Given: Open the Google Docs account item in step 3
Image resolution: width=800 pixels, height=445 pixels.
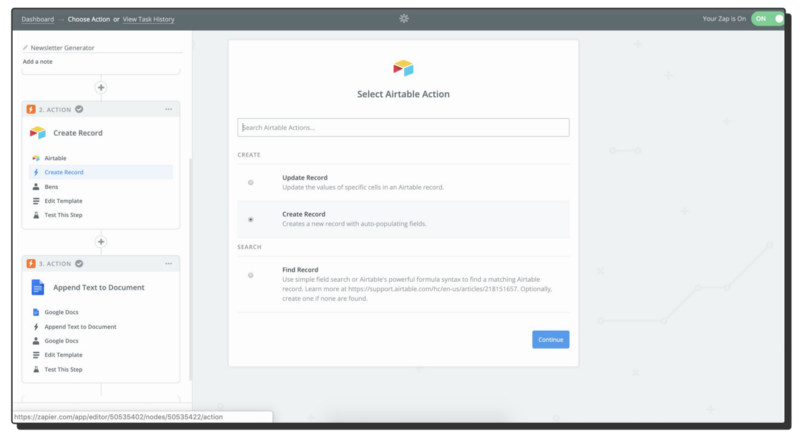Looking at the screenshot, I should click(61, 341).
